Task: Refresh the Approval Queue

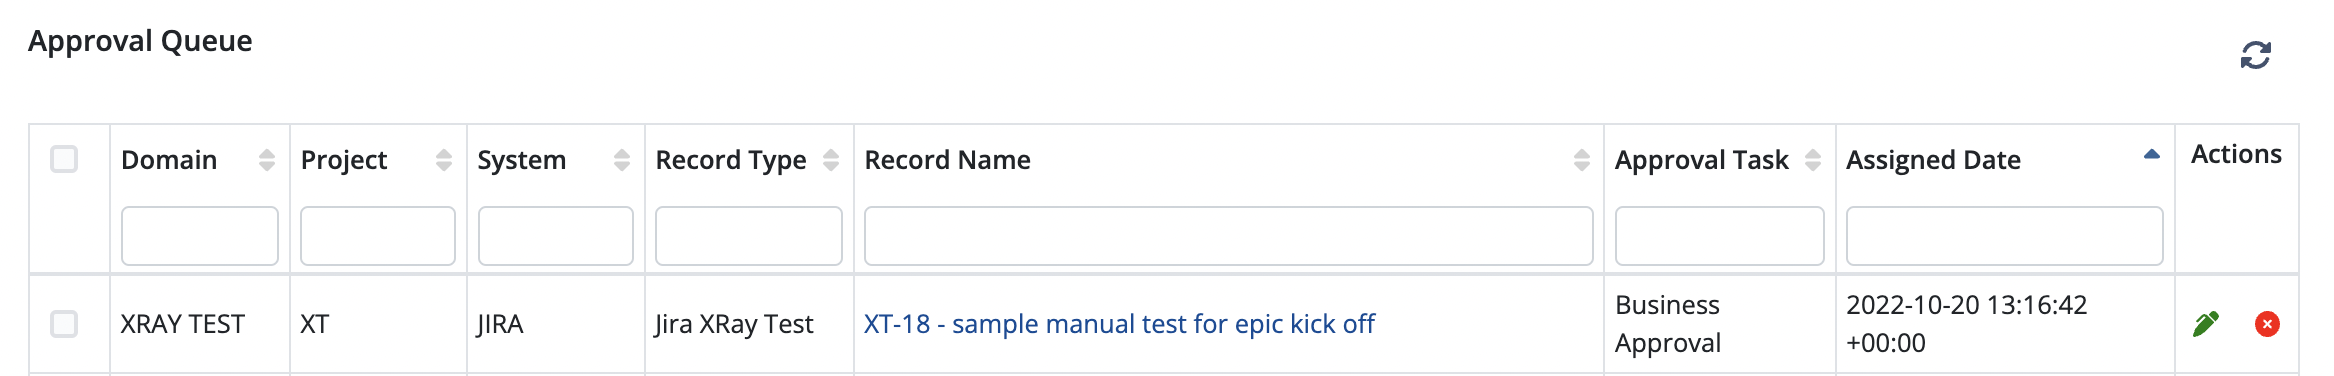Action: click(x=2255, y=55)
